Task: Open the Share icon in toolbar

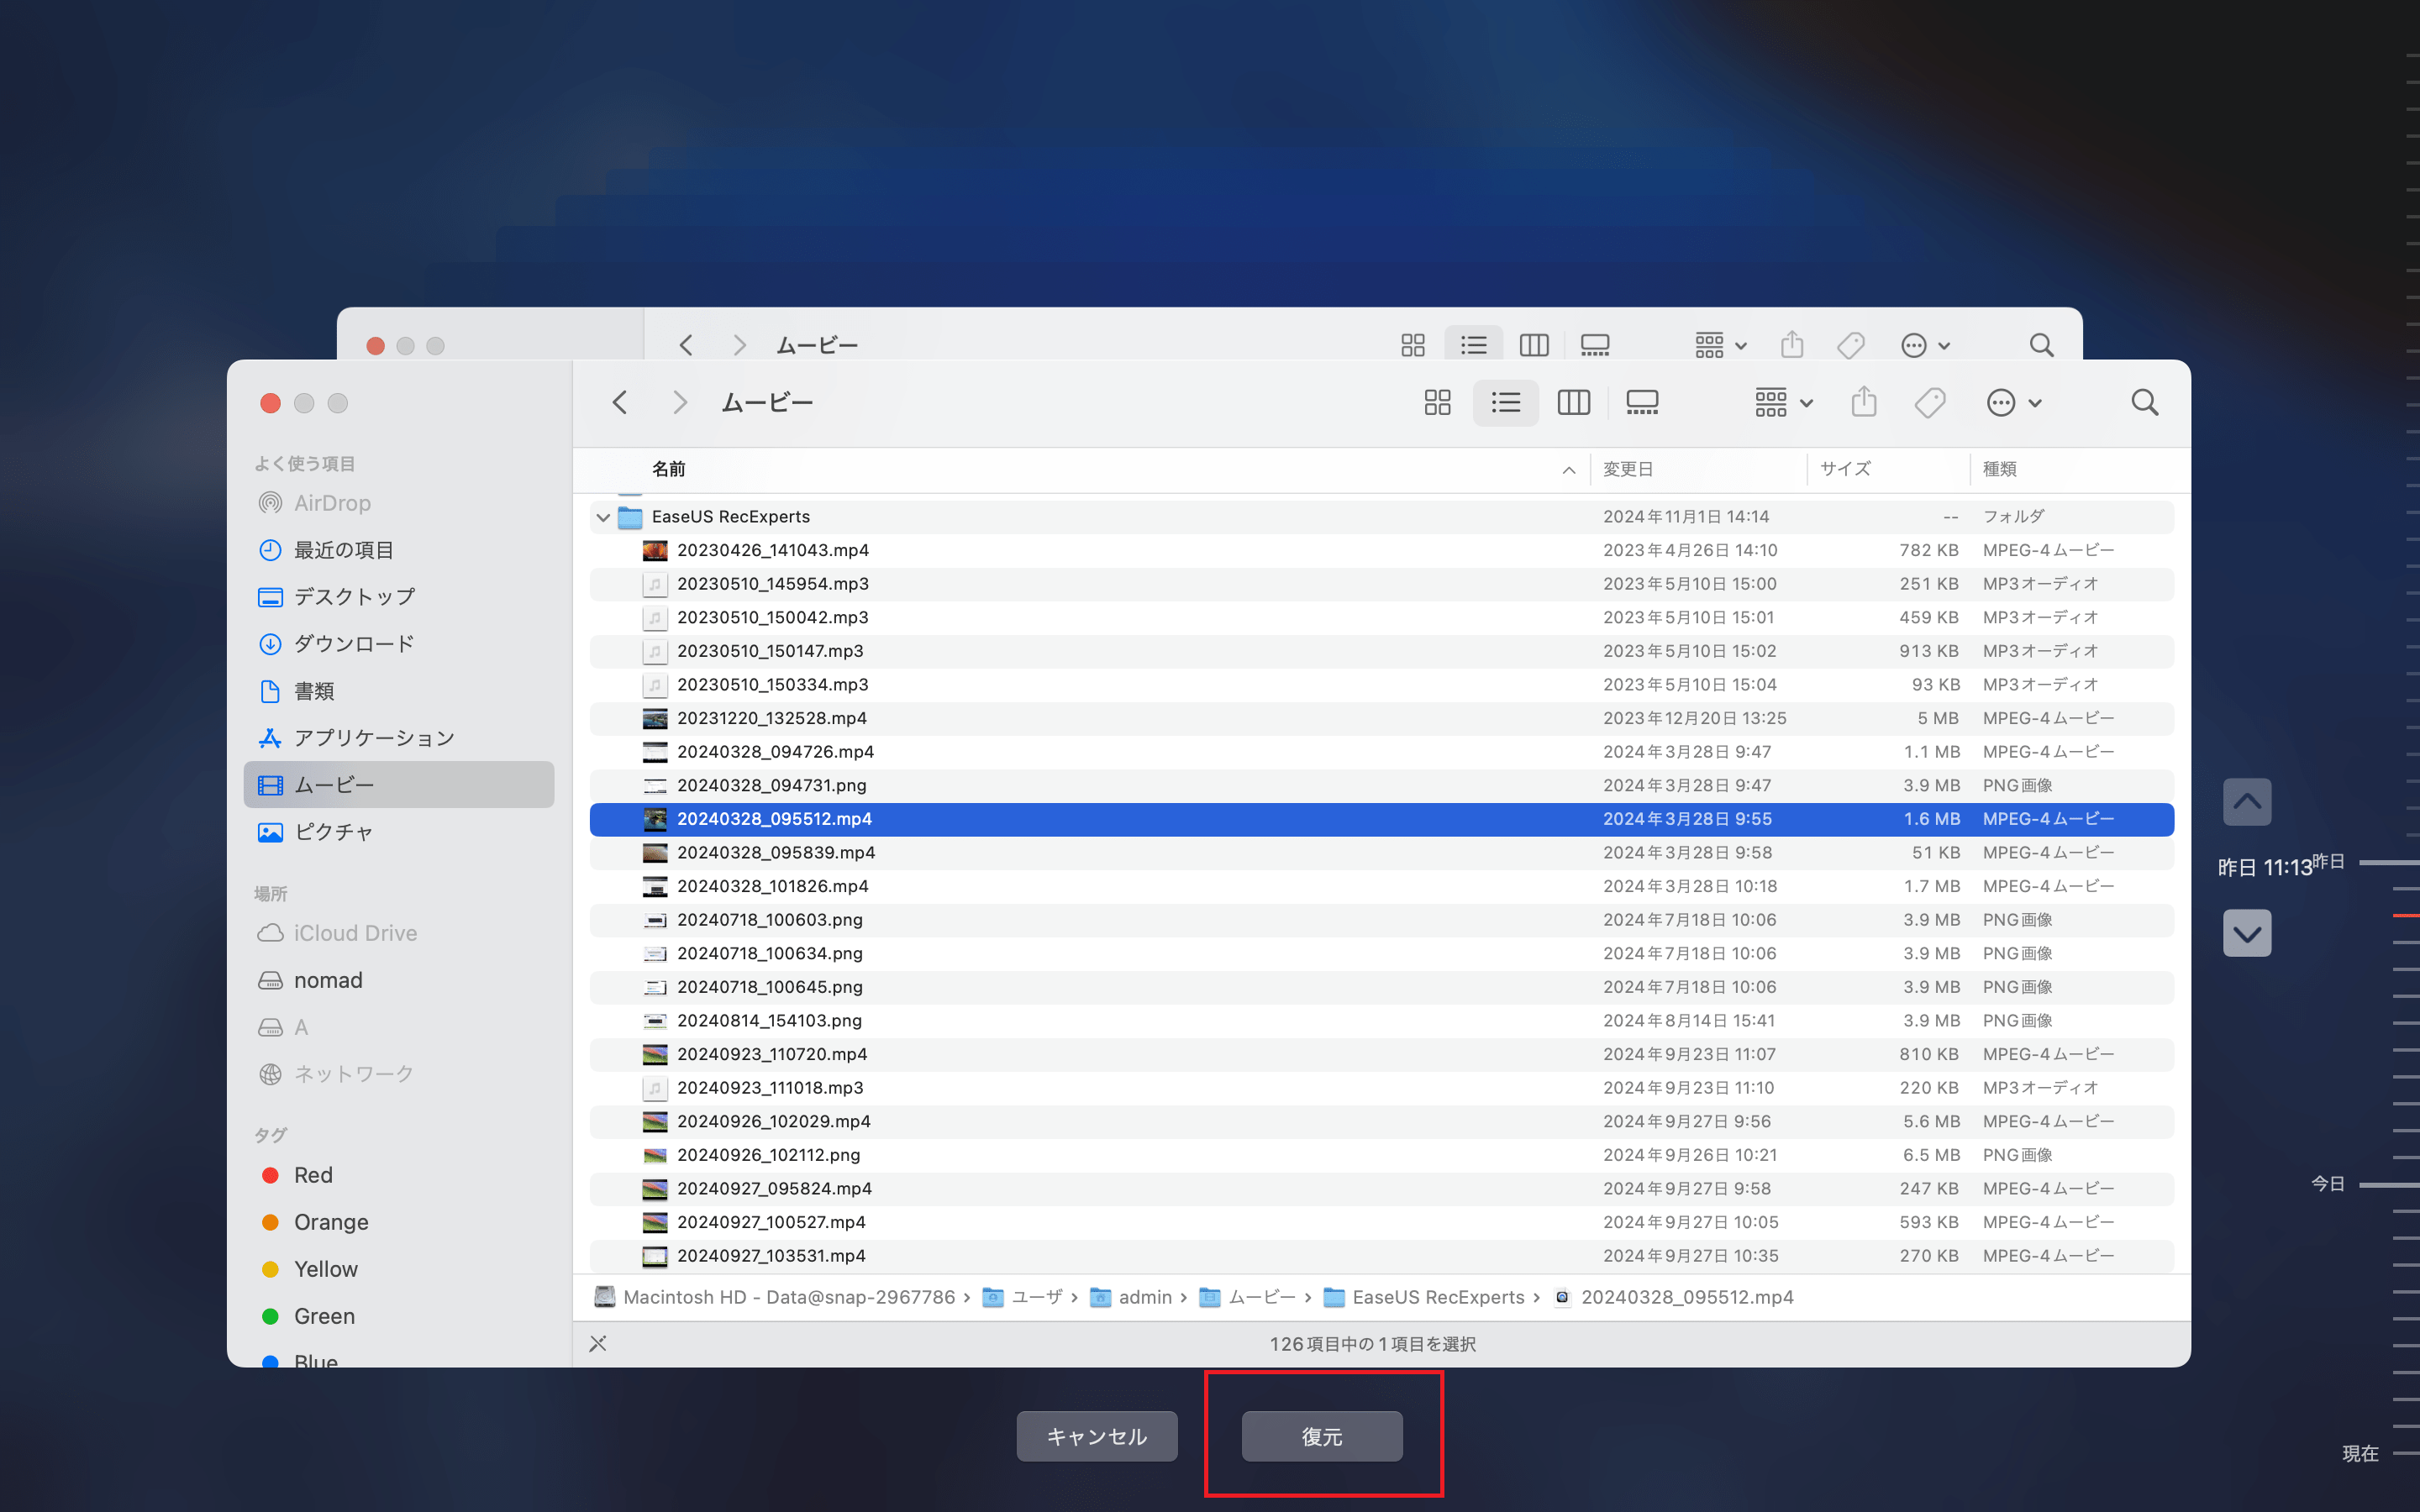Action: [x=1864, y=401]
